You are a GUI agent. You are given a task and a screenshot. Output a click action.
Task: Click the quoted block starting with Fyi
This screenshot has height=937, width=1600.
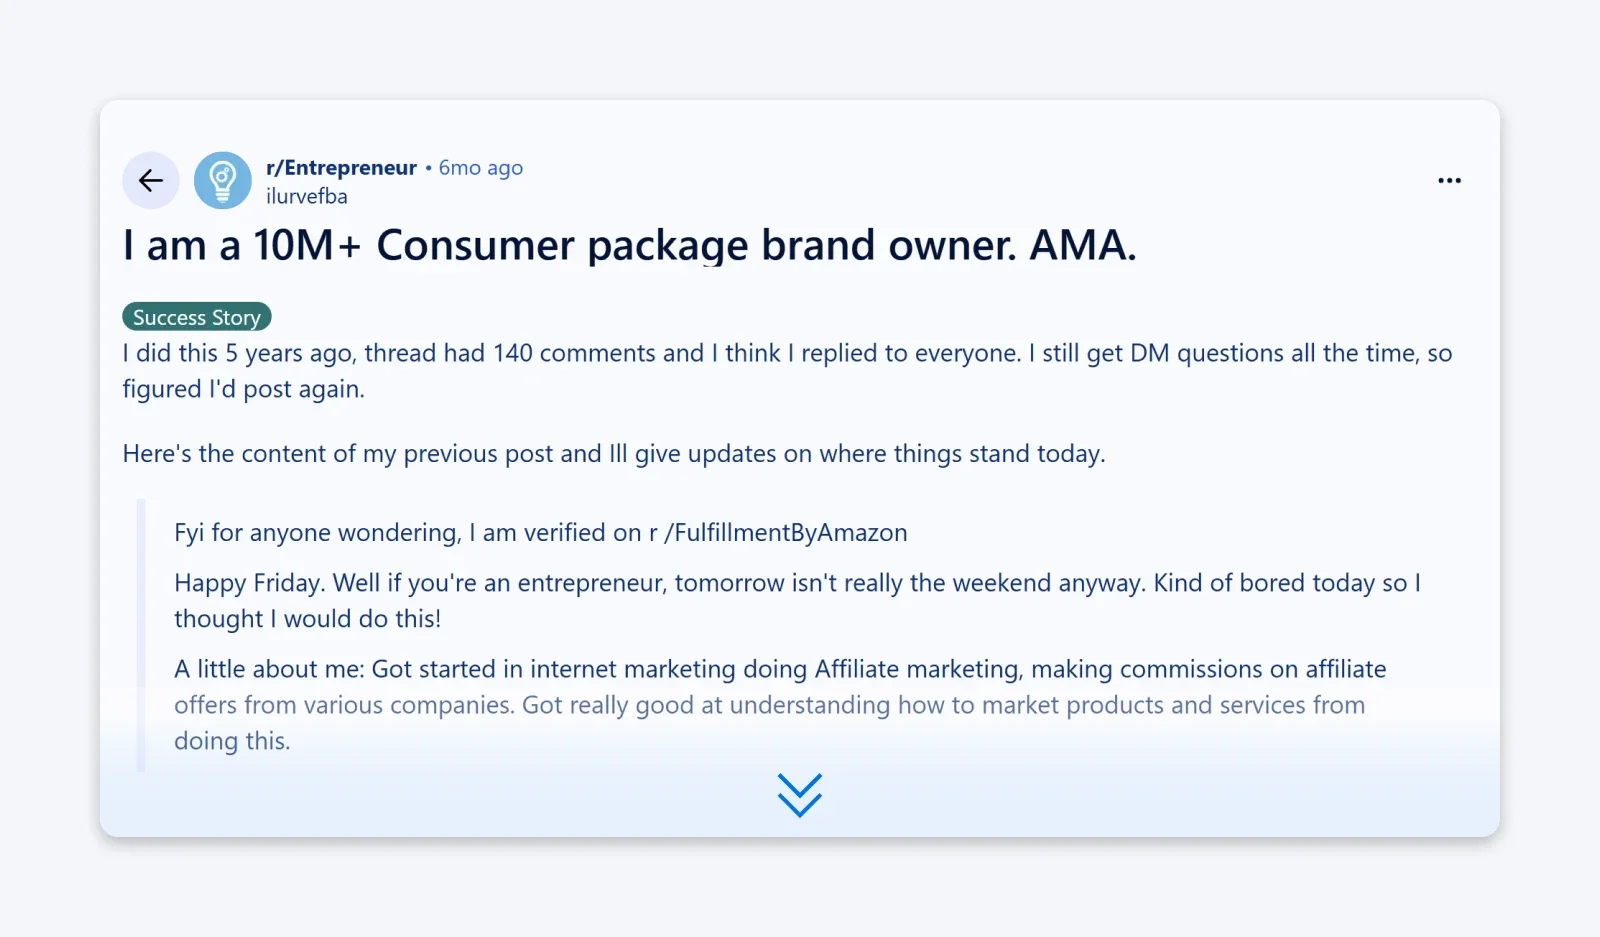pyautogui.click(x=540, y=532)
